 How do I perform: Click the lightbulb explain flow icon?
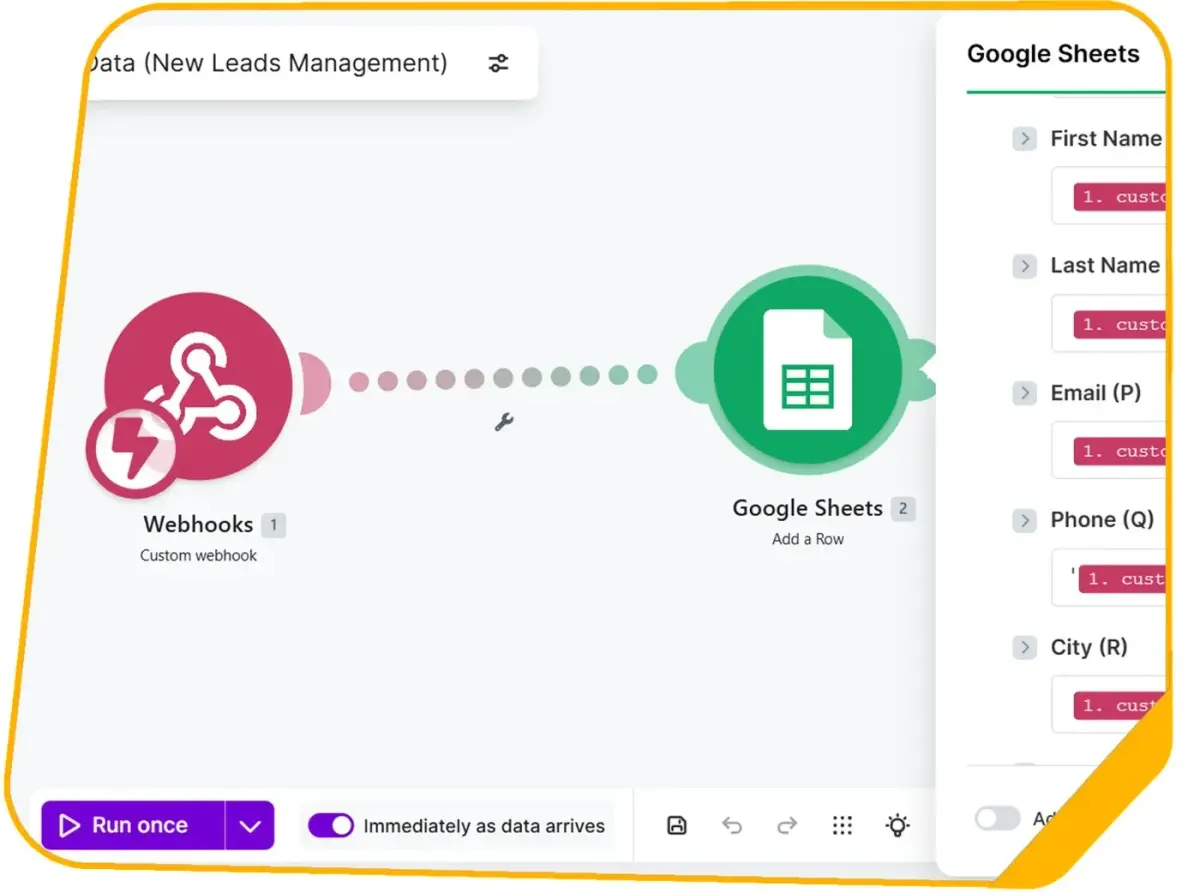tap(898, 825)
